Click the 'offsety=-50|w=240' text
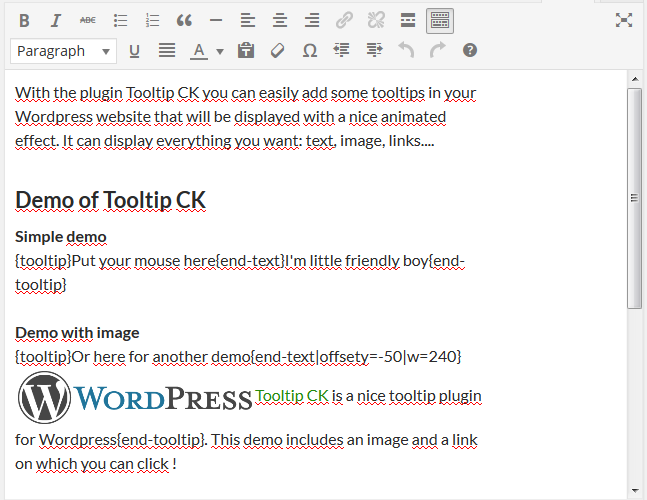The height and width of the screenshot is (500, 647). coord(387,357)
